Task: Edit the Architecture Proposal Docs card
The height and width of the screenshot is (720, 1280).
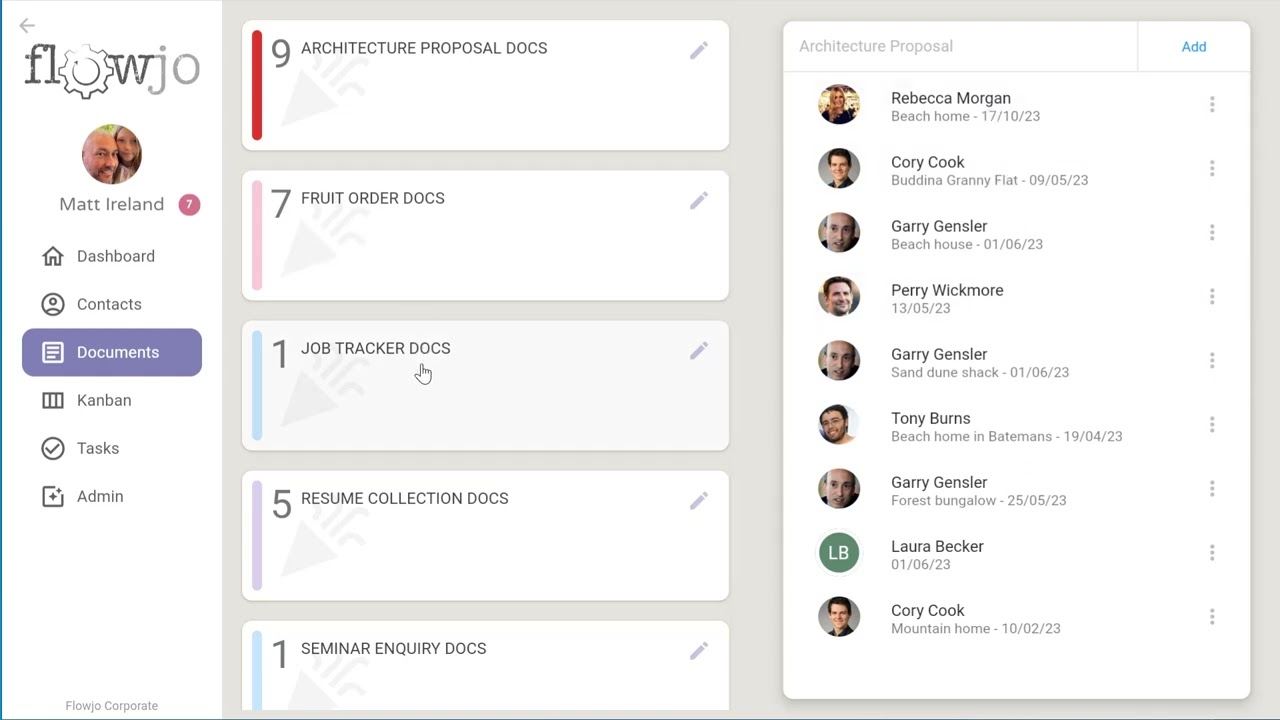Action: 699,50
